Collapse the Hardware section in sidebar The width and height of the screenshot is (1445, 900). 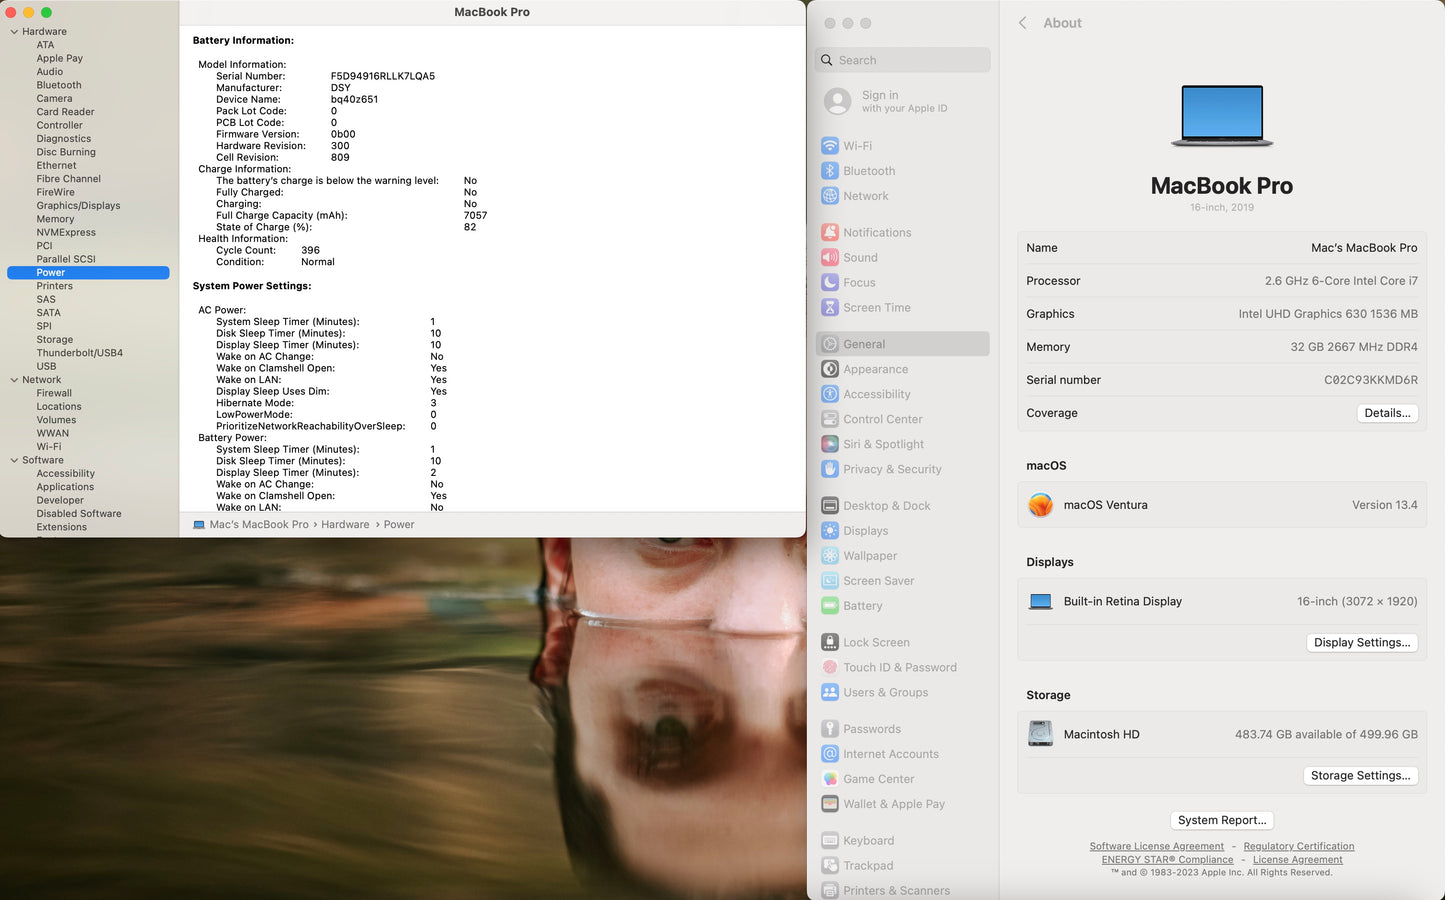click(x=14, y=32)
